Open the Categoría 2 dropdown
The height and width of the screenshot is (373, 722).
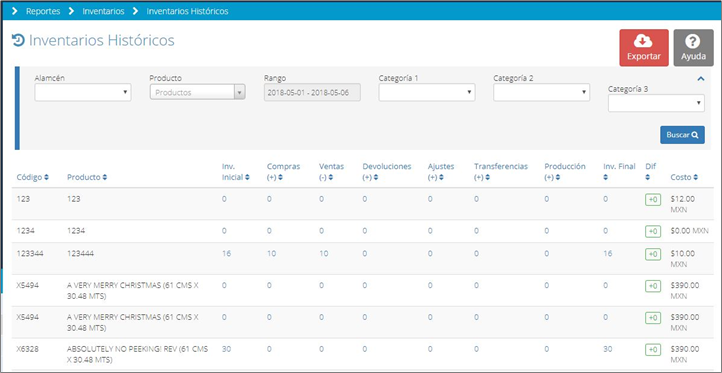click(x=542, y=92)
